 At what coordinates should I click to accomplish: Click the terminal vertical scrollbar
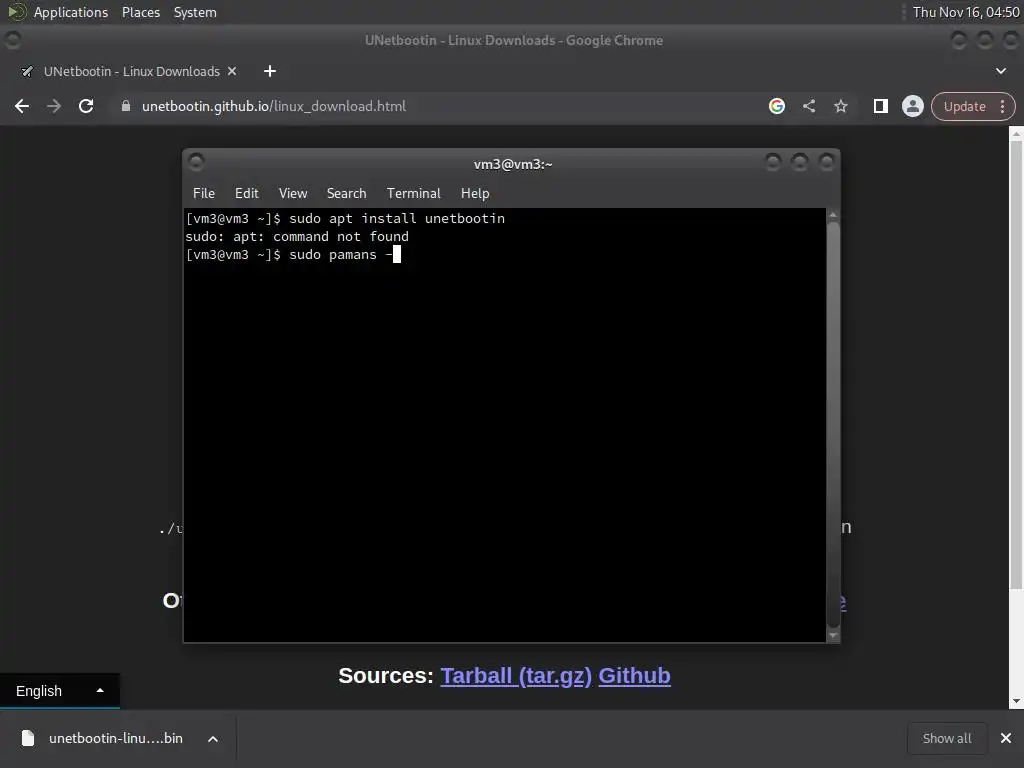click(x=833, y=424)
